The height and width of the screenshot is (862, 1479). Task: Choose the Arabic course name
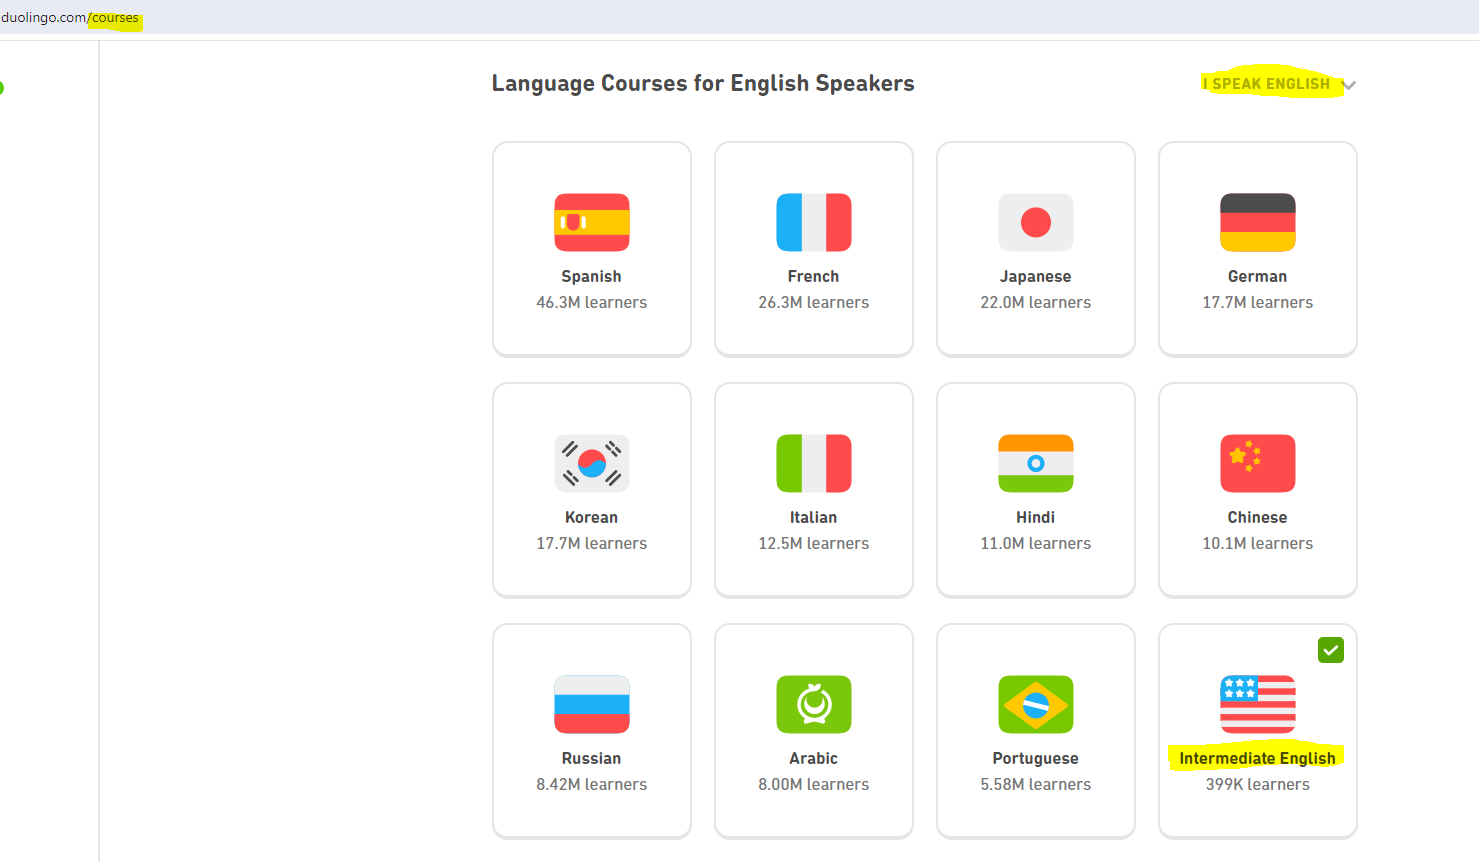814,758
